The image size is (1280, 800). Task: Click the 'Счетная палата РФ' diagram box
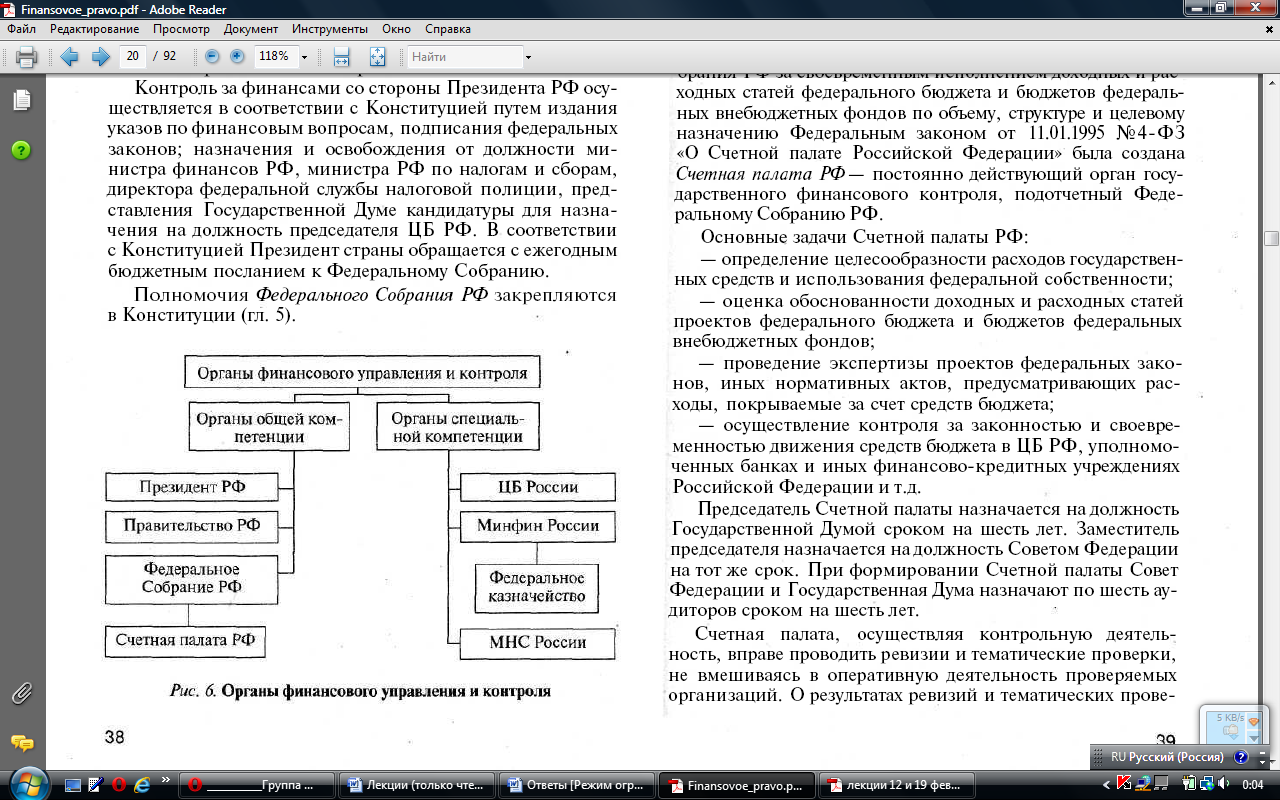pos(185,642)
